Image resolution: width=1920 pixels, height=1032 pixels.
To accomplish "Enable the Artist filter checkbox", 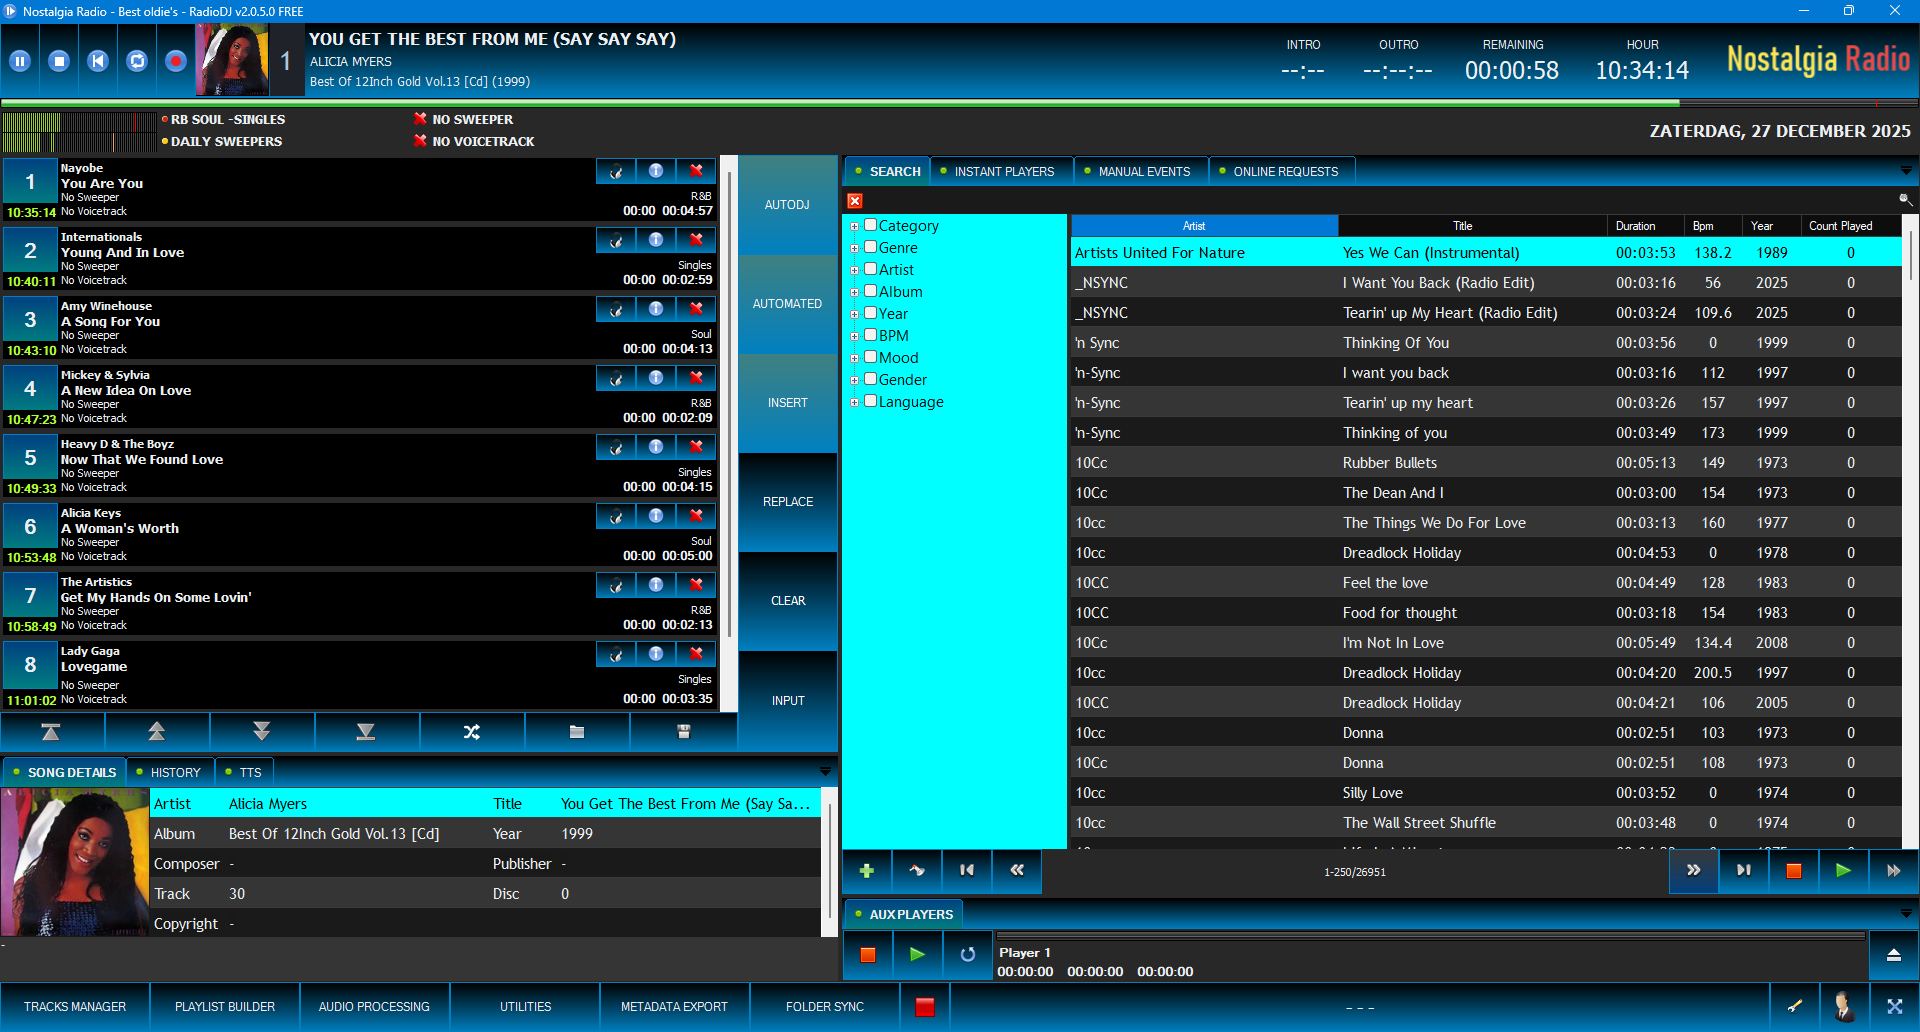I will click(870, 269).
